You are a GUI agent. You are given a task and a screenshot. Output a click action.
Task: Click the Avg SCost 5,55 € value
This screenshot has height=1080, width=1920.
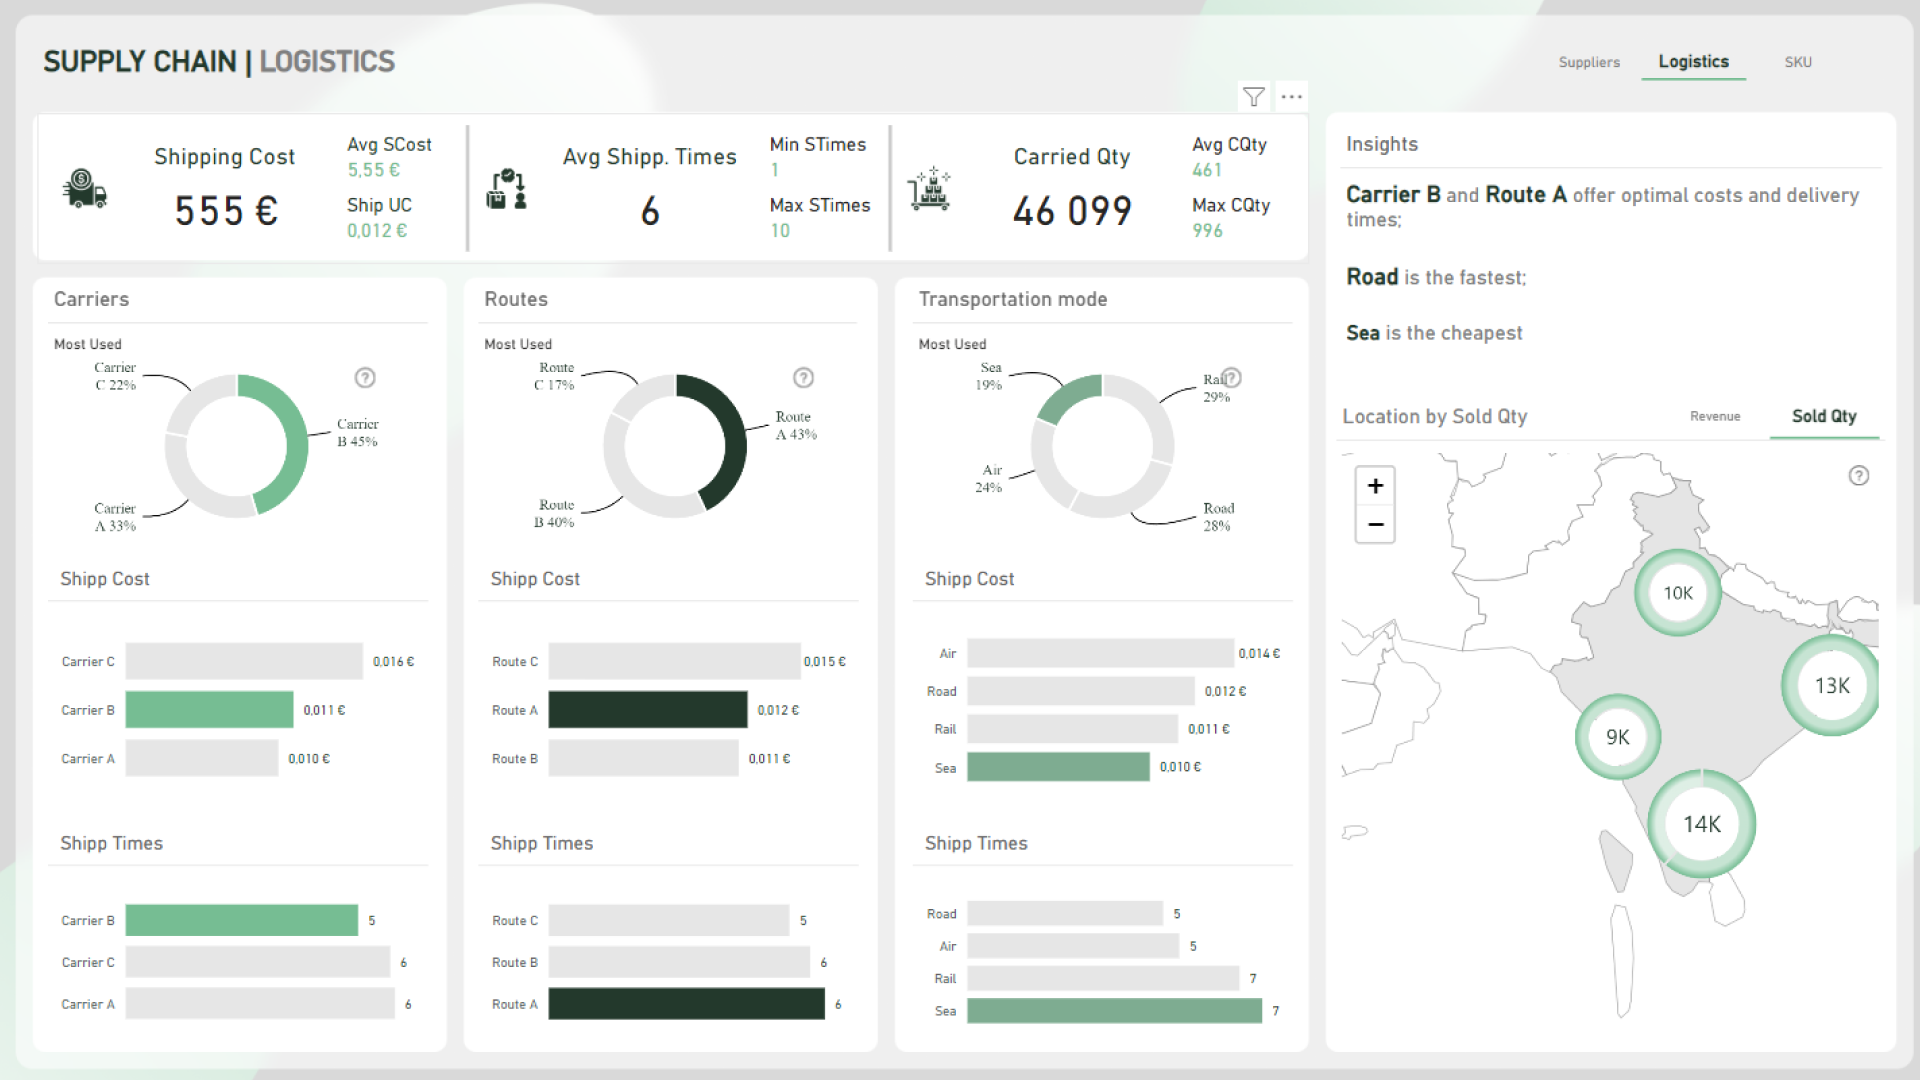pyautogui.click(x=374, y=170)
